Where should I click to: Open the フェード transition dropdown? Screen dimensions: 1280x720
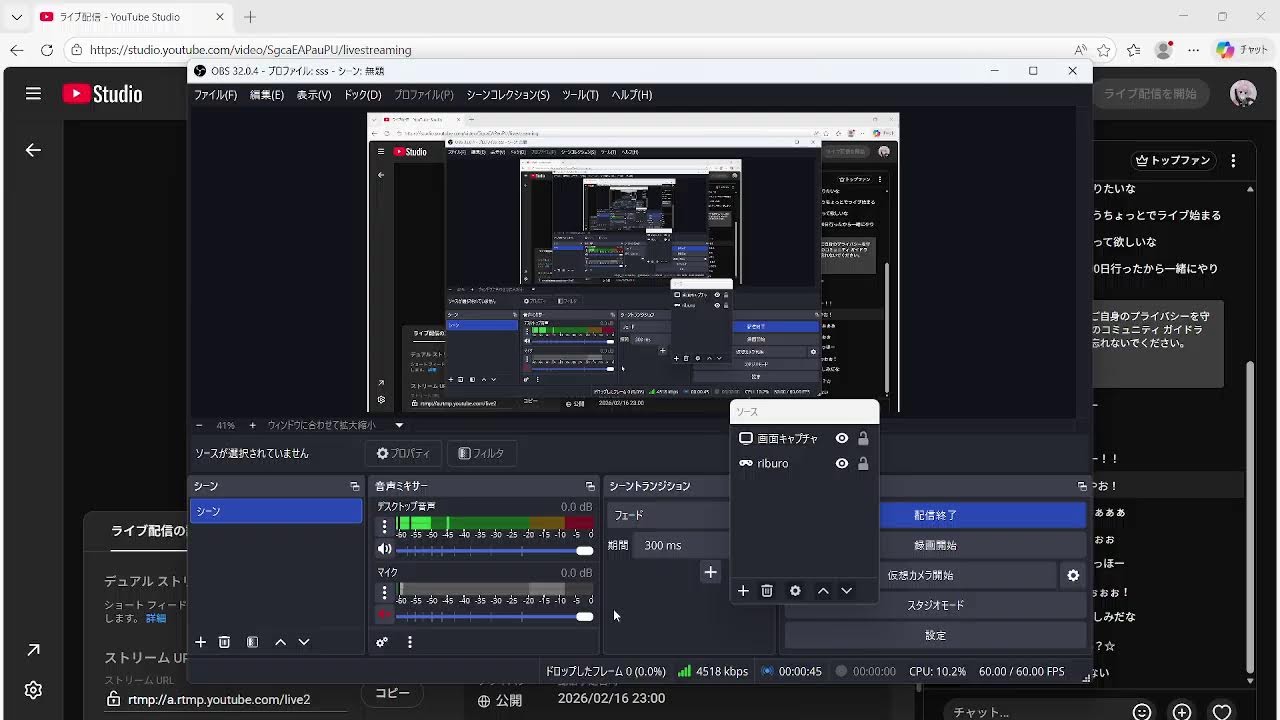tap(668, 515)
